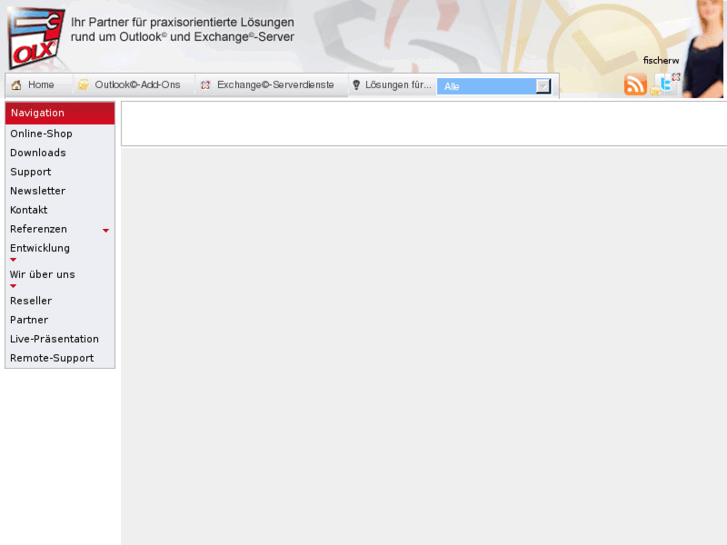The height and width of the screenshot is (545, 727).
Task: Click the Exchange Serverdienste icon
Action: 205,85
